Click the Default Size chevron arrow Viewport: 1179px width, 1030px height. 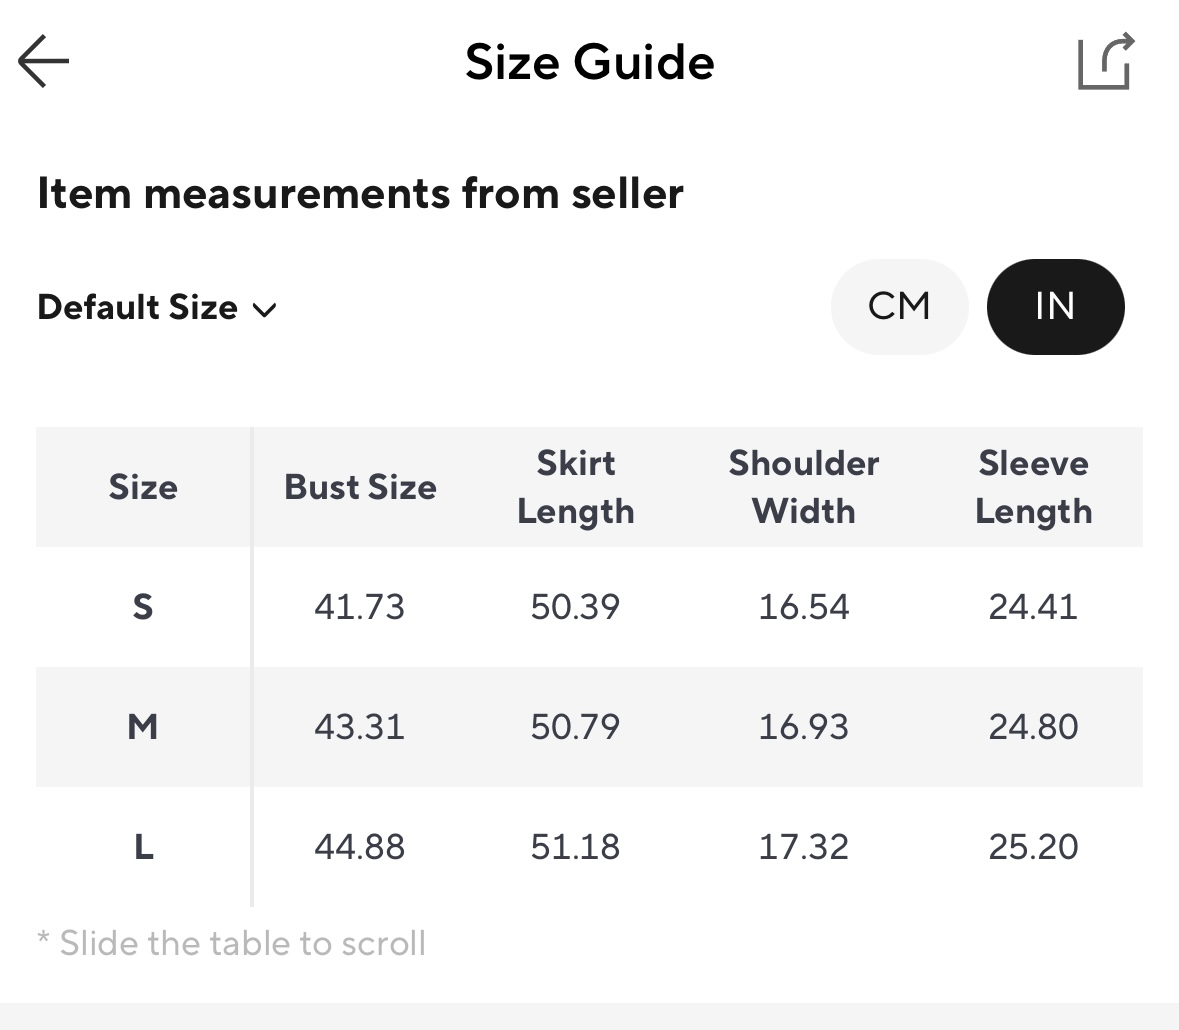coord(265,309)
